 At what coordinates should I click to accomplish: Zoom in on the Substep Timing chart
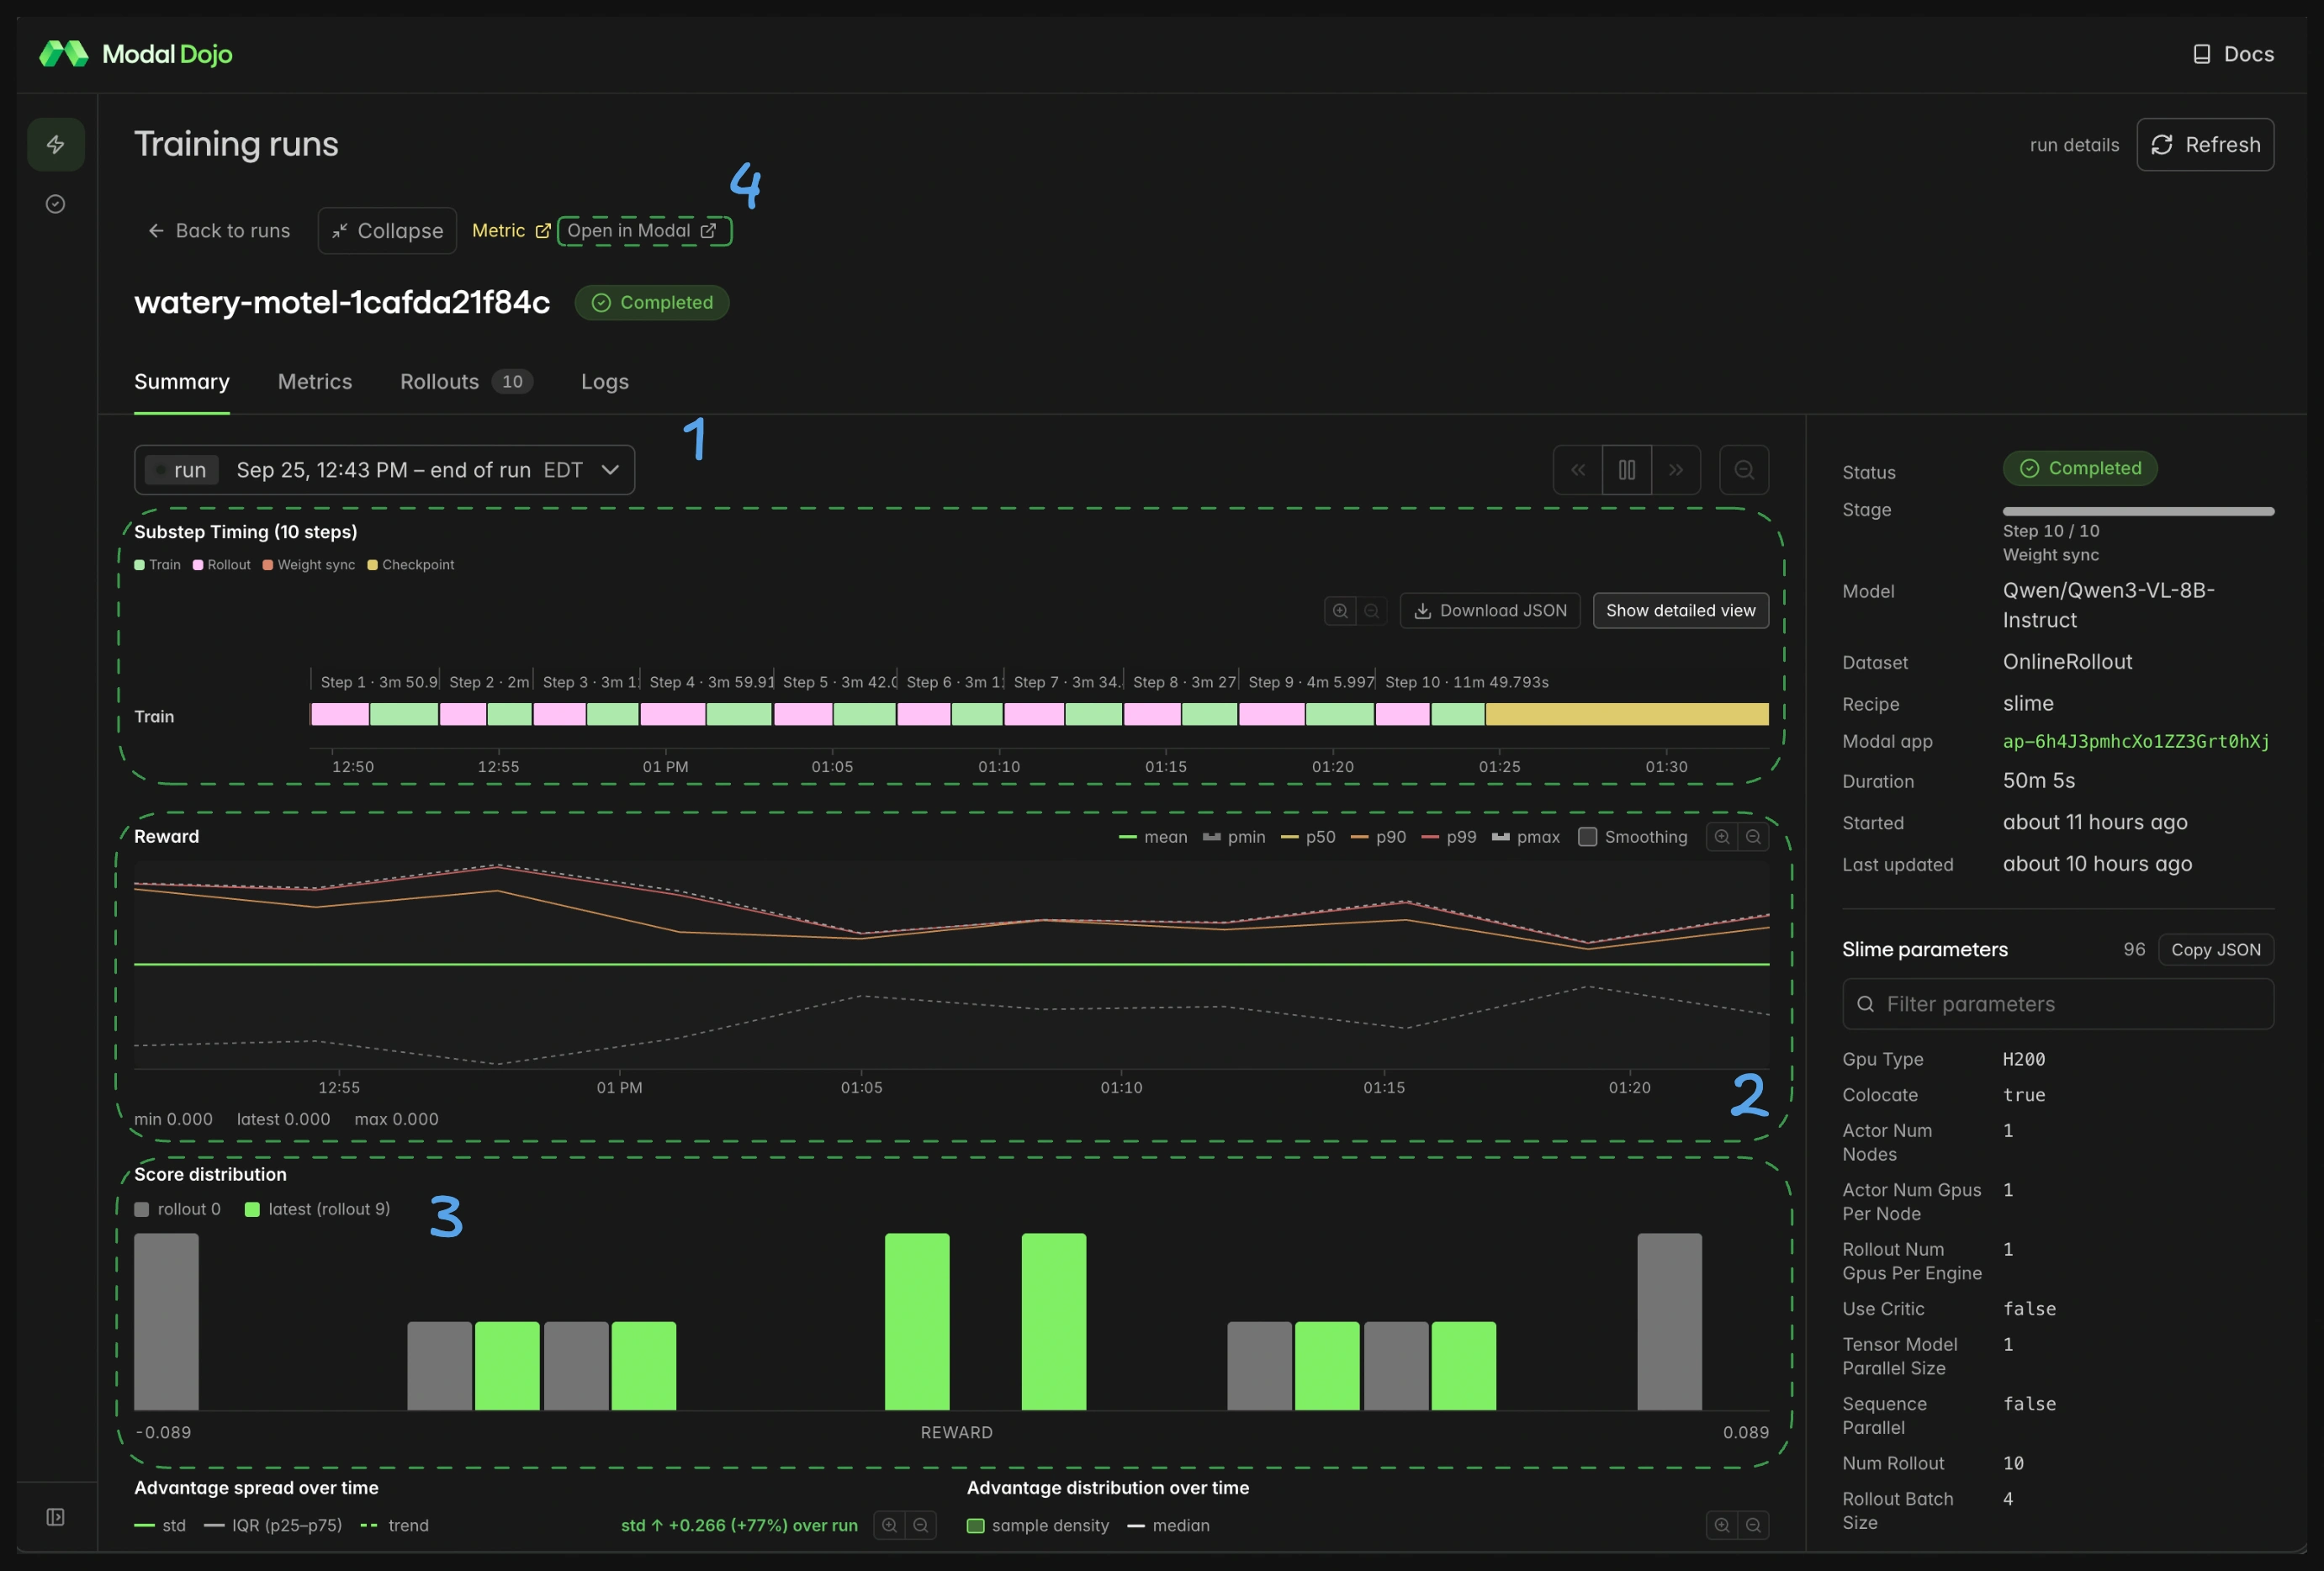1340,611
